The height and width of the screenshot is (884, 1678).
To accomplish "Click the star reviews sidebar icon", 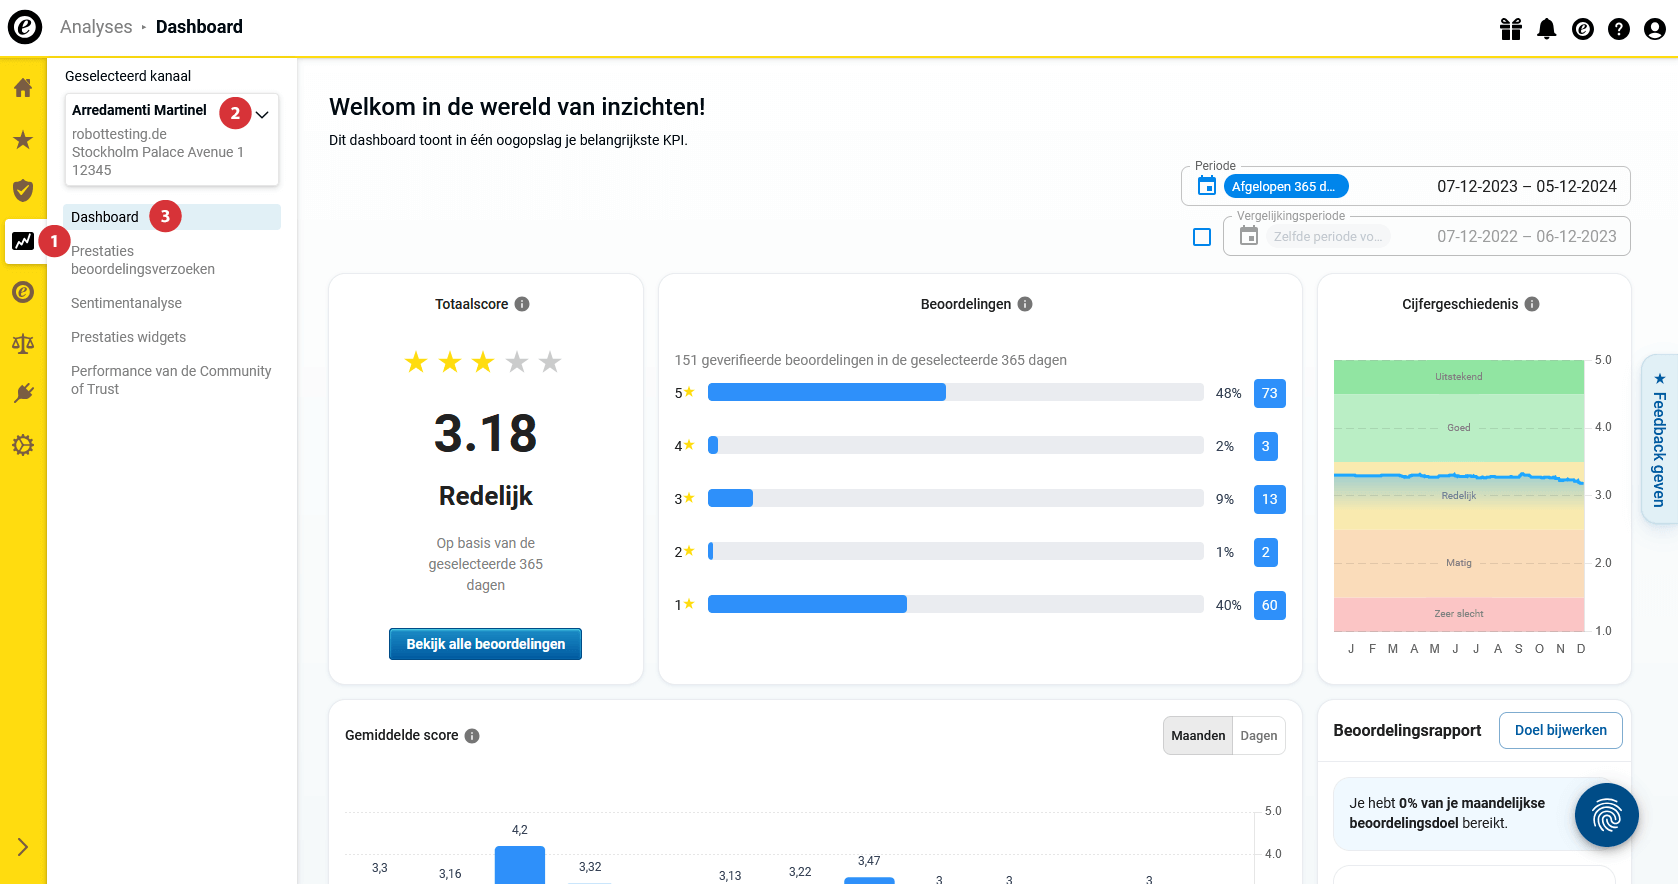I will [x=23, y=140].
